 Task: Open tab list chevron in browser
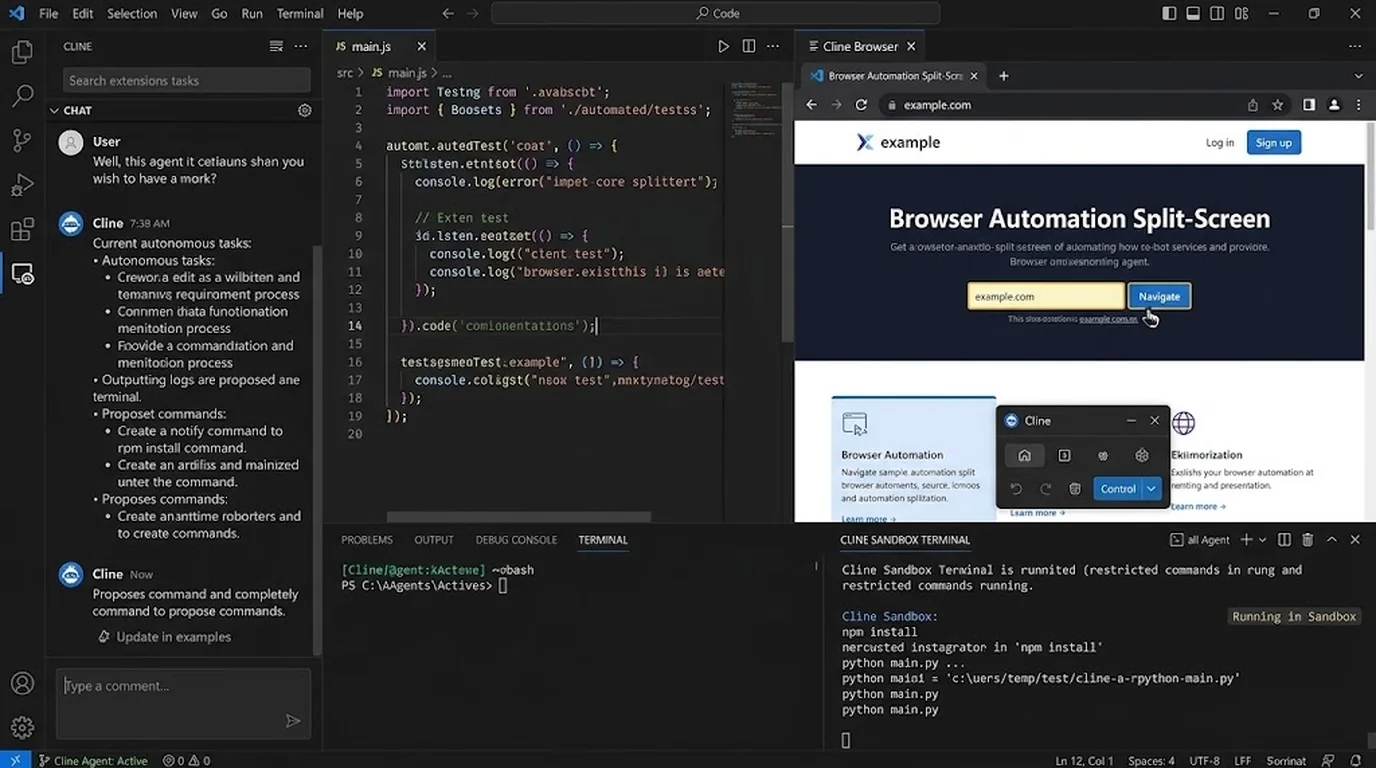click(x=1358, y=76)
